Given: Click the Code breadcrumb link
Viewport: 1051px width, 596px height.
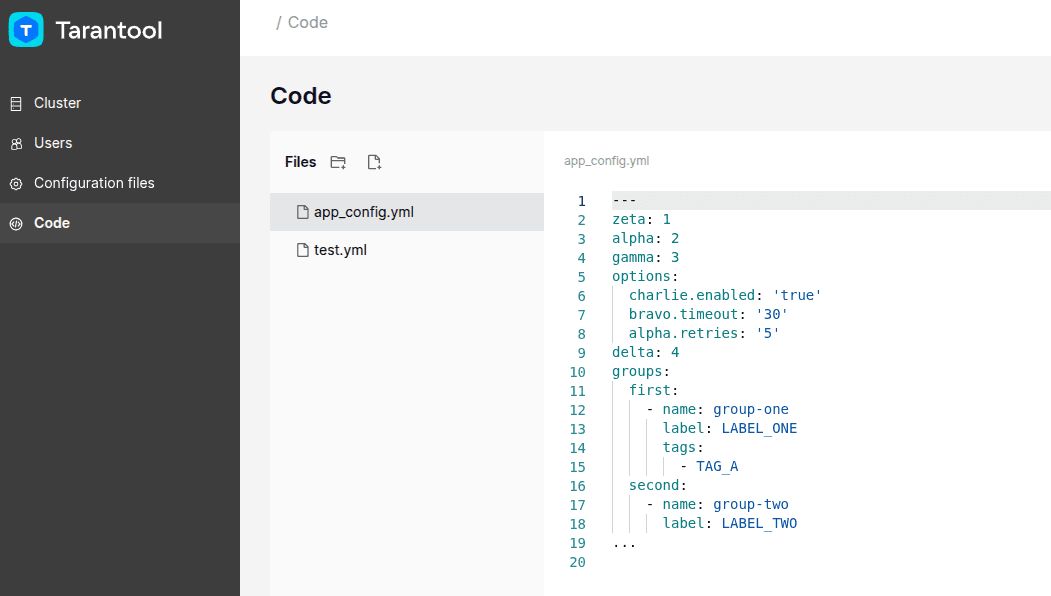Looking at the screenshot, I should click(x=308, y=23).
